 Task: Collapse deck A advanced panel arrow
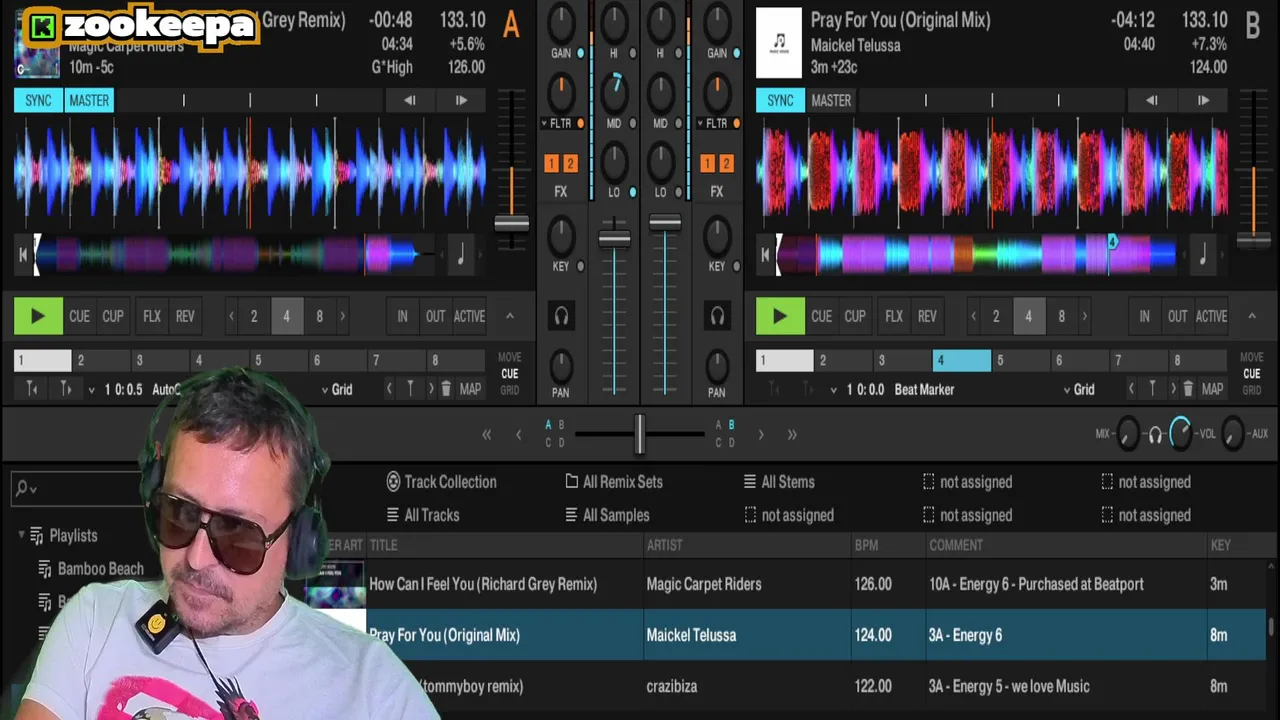509,316
